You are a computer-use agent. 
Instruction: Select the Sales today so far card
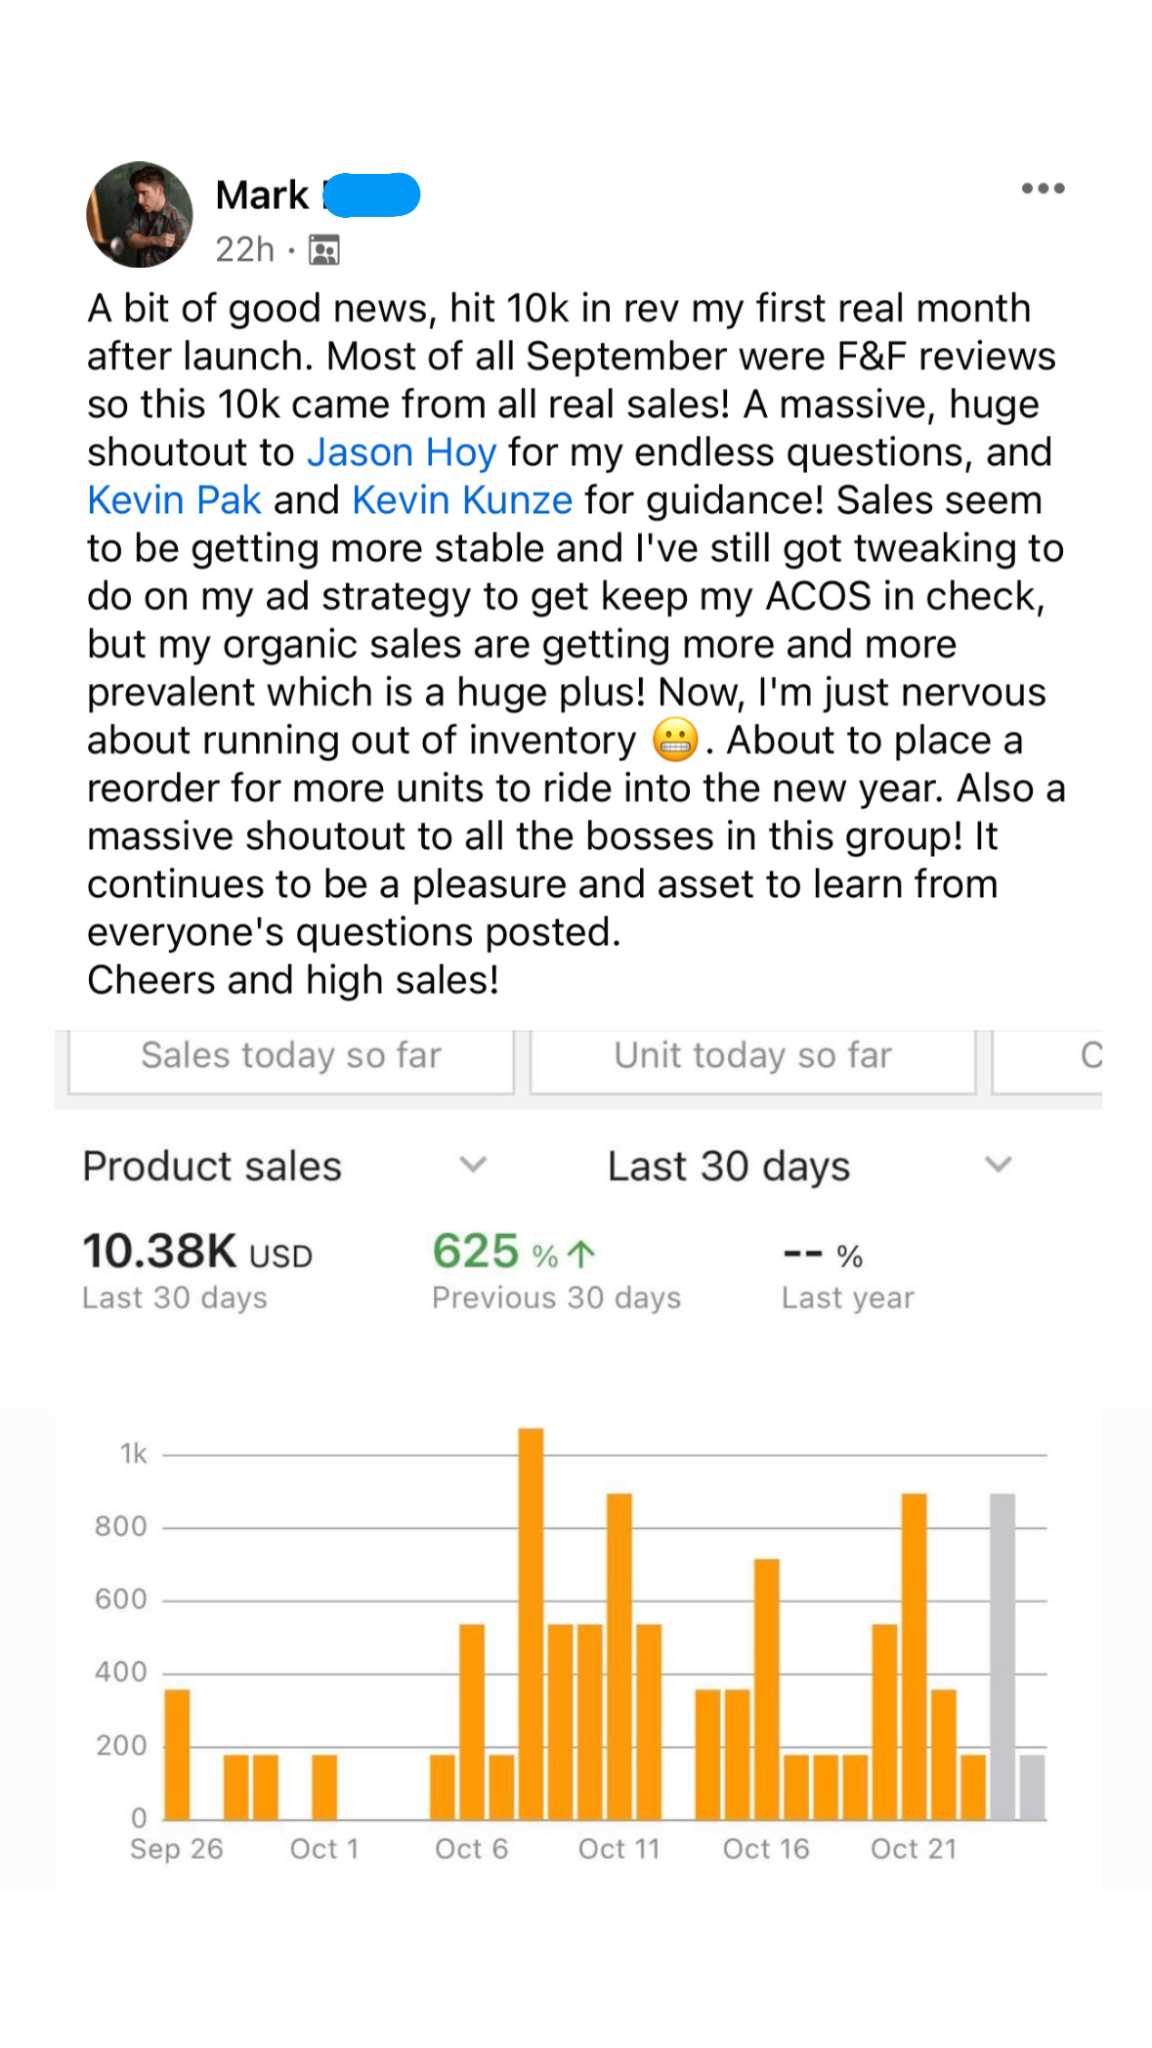pos(291,1057)
